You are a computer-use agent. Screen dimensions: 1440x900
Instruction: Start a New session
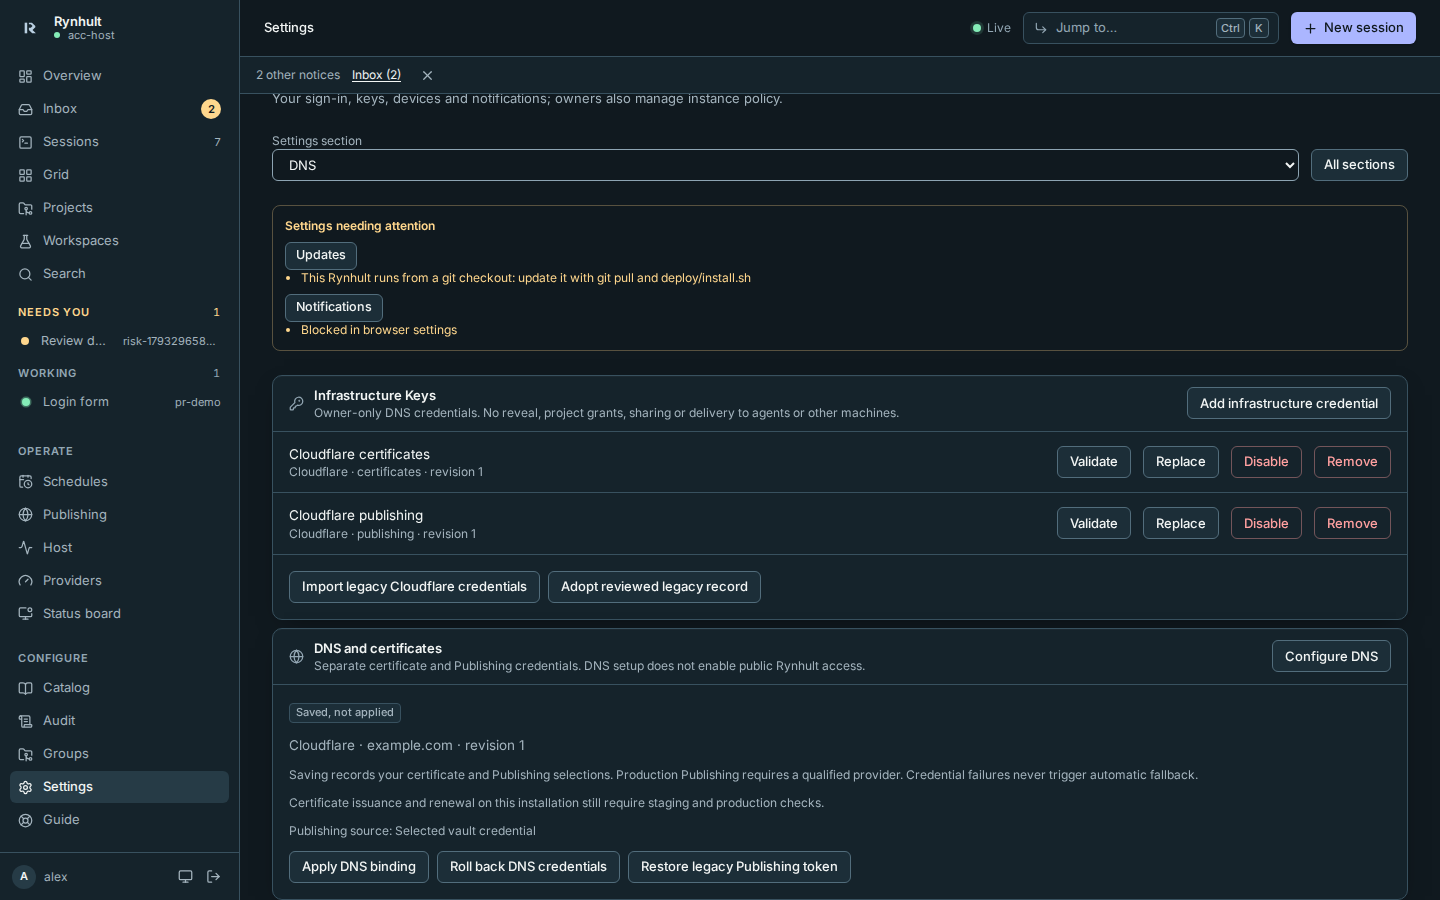tap(1353, 28)
